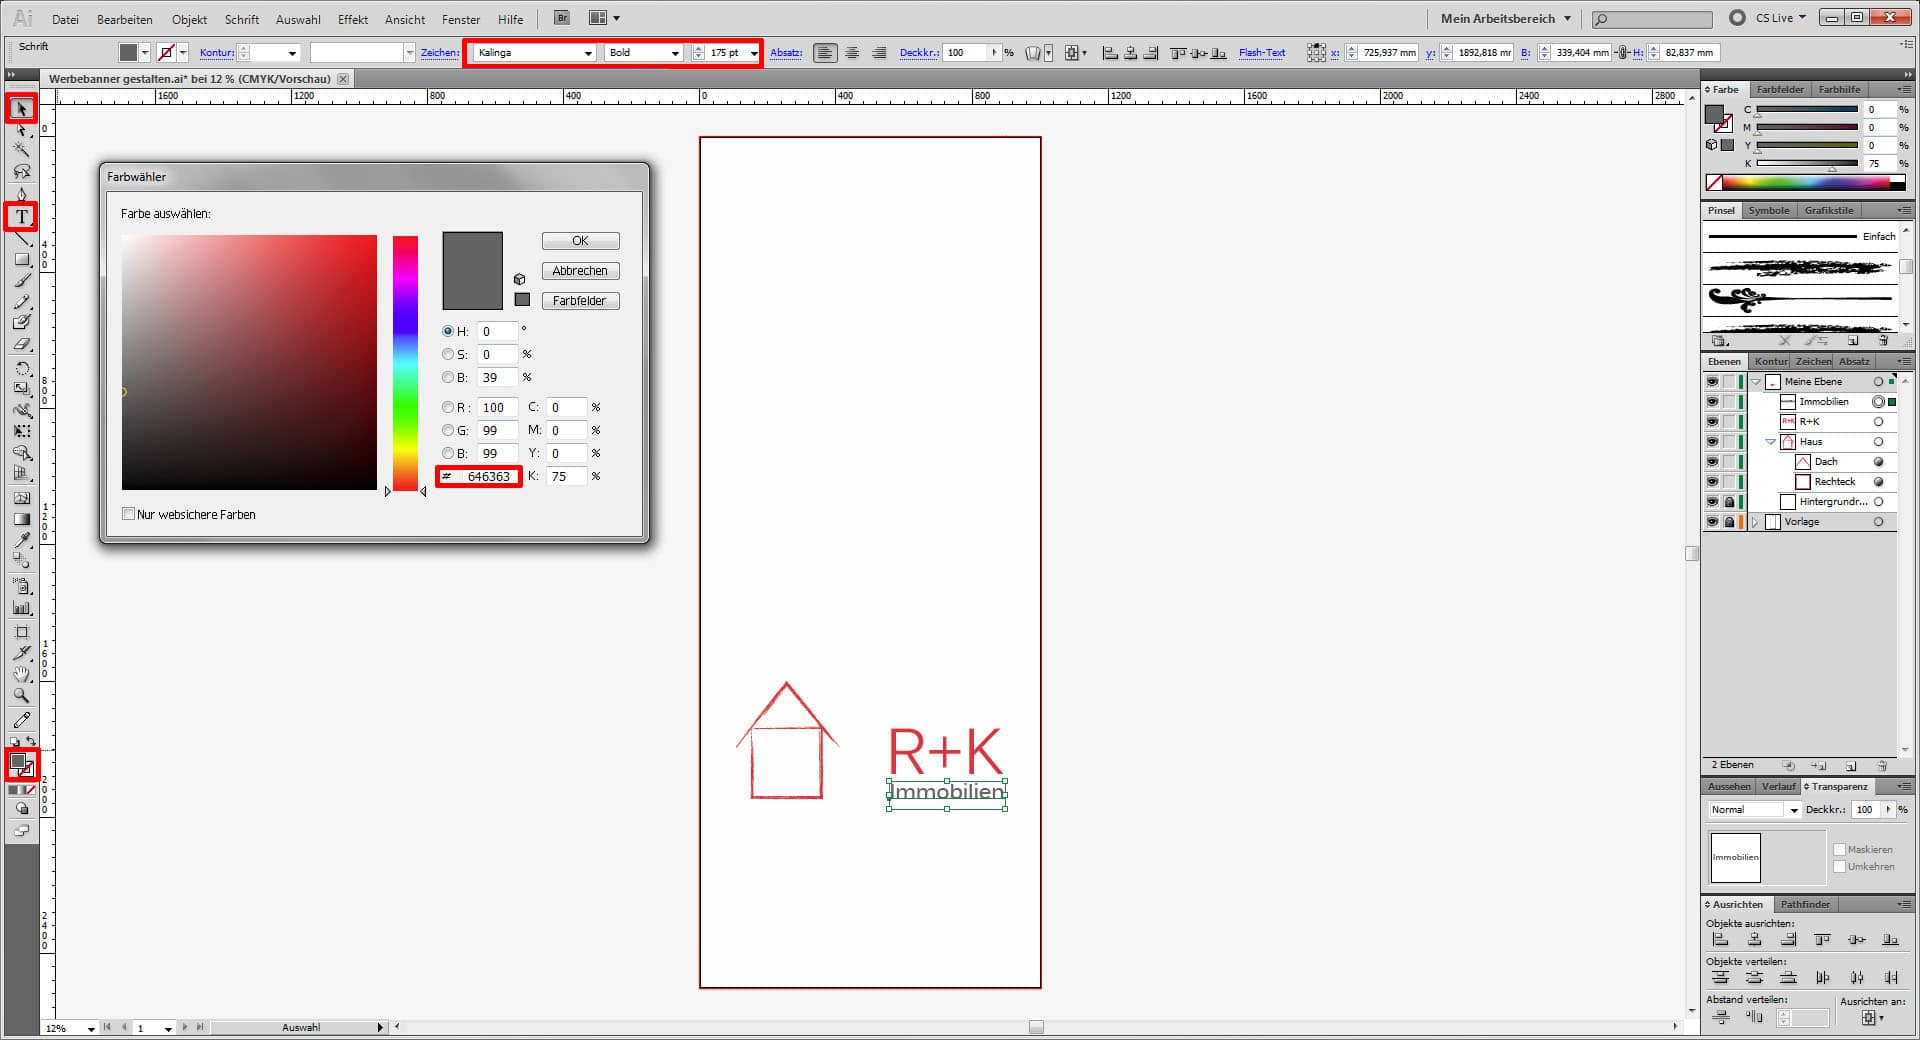Select the Selection tool arrow
This screenshot has width=1920, height=1040.
click(x=21, y=108)
